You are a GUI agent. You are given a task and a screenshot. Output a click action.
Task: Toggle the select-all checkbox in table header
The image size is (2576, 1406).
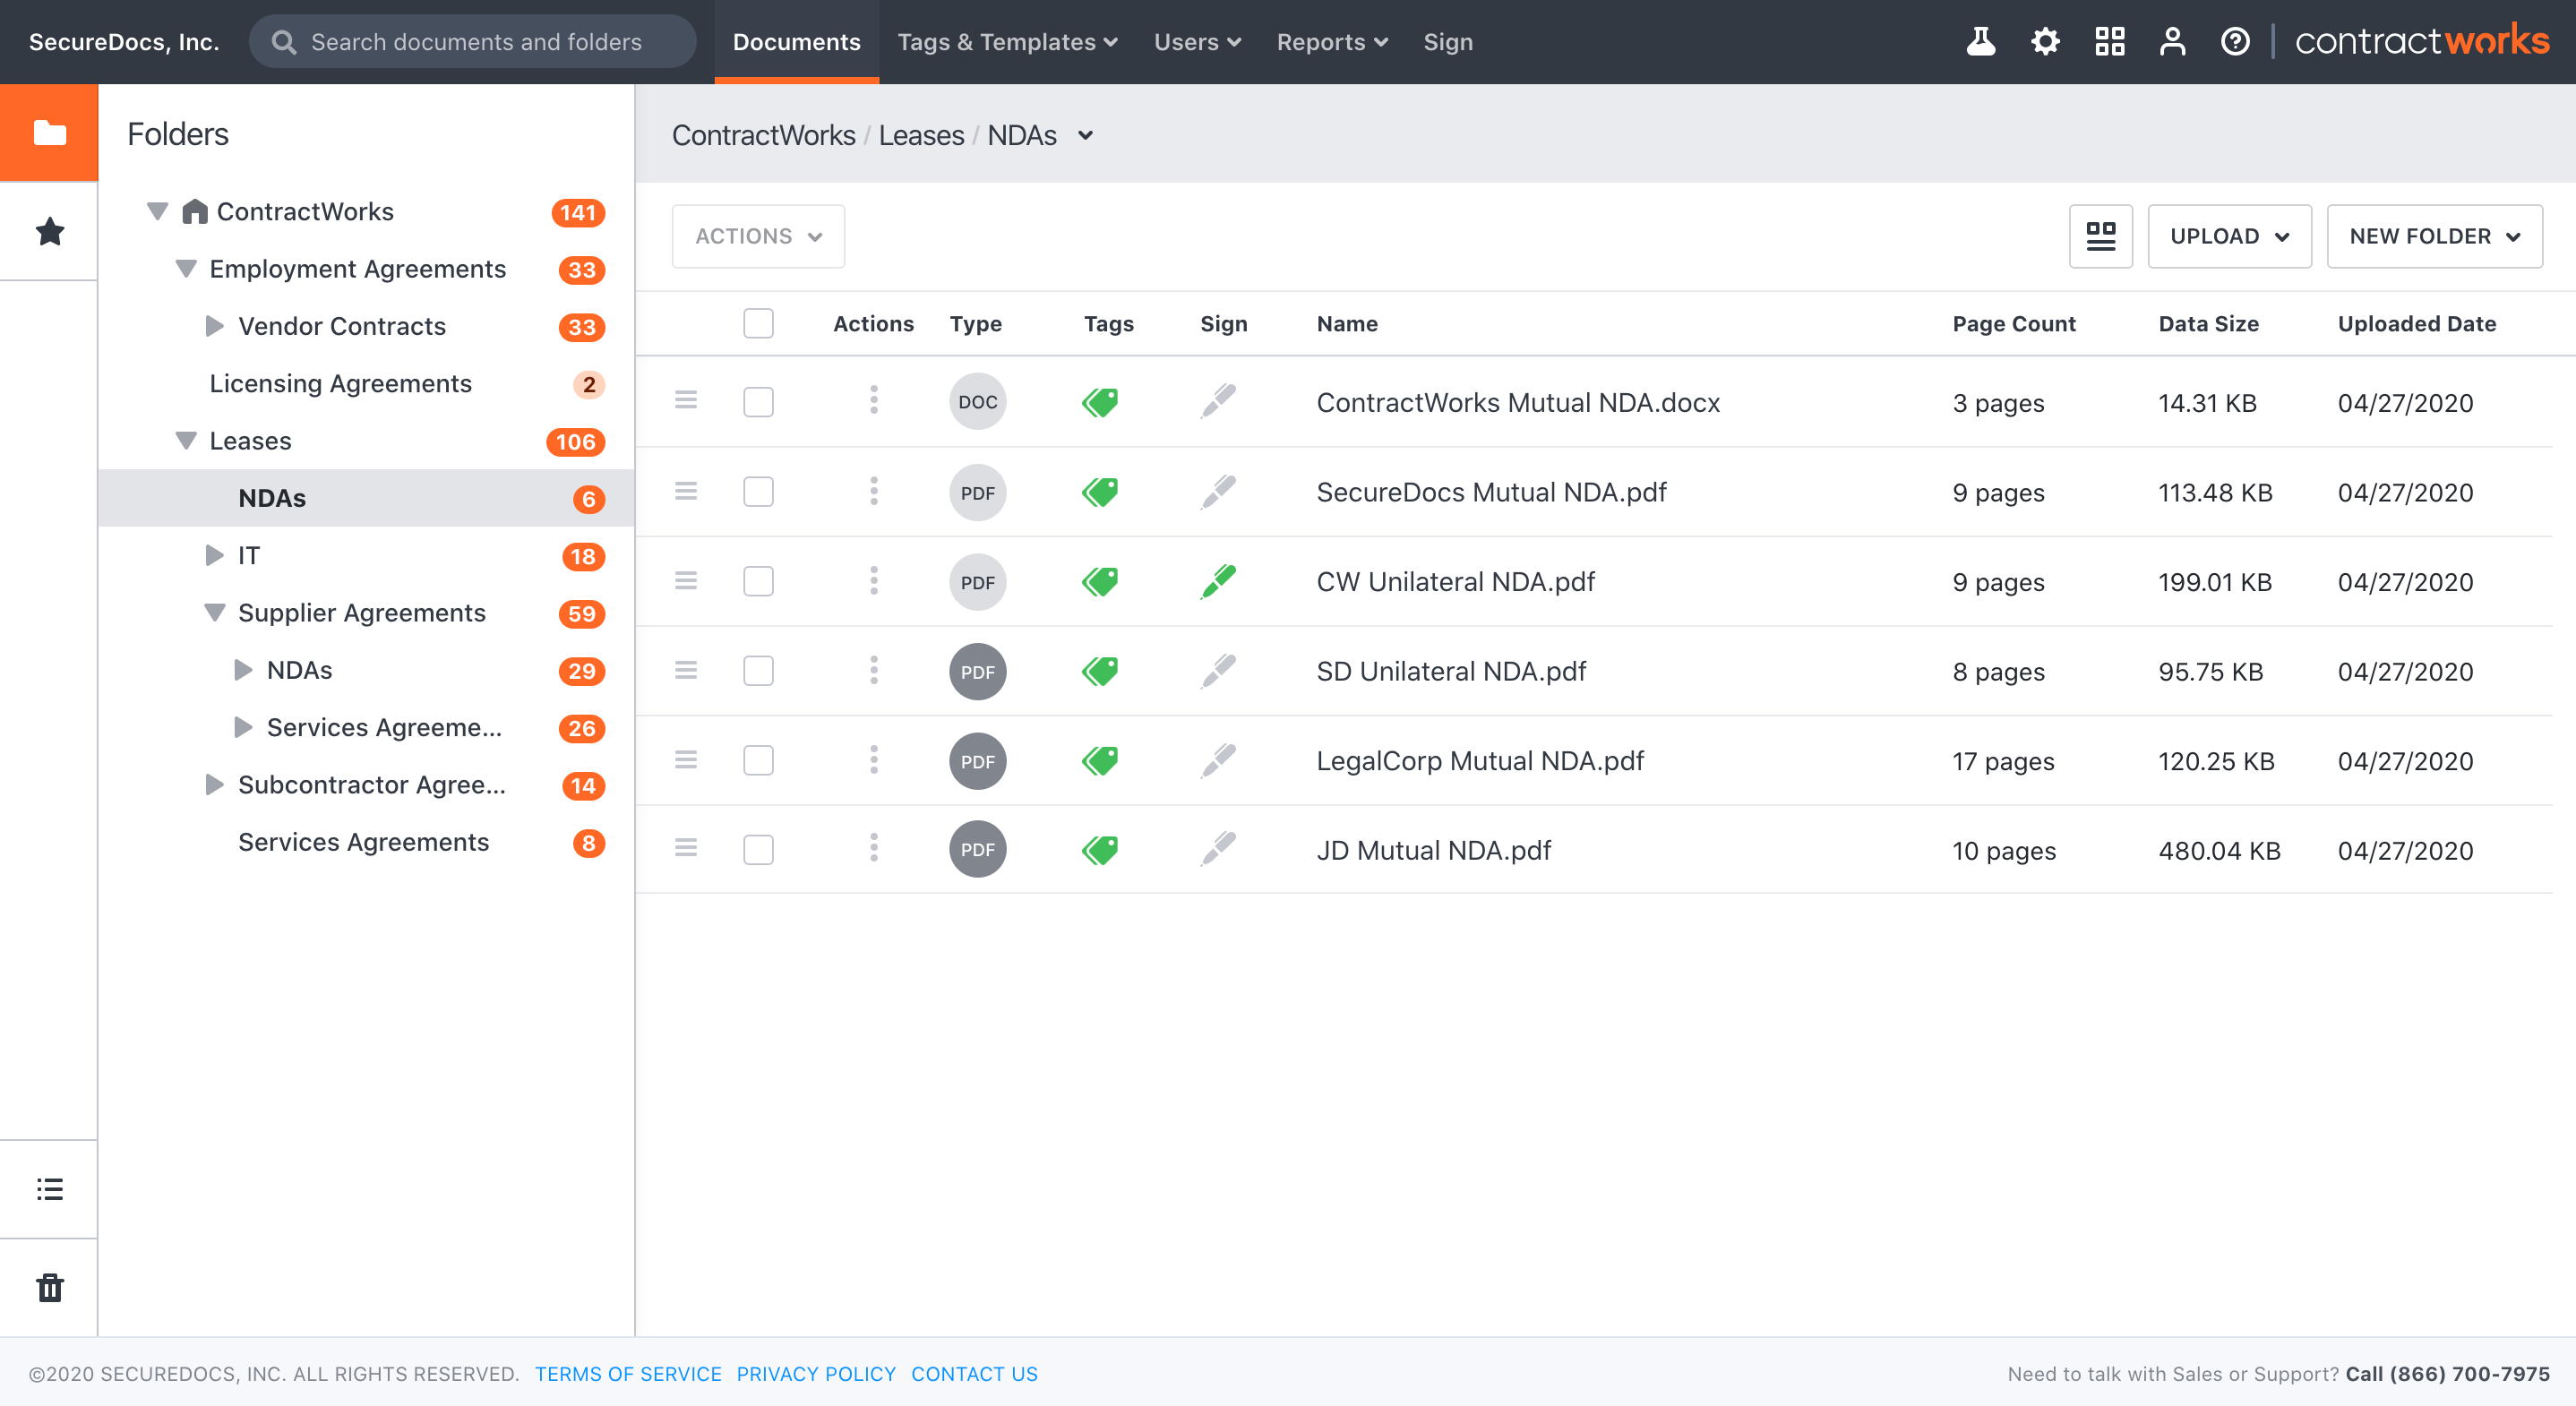coord(758,323)
